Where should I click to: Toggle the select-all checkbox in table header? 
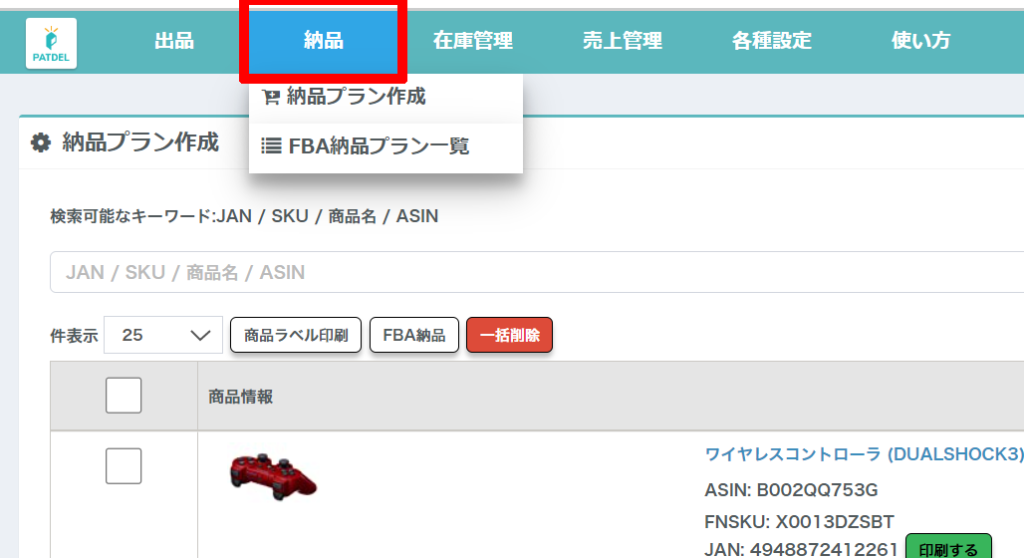(x=124, y=396)
